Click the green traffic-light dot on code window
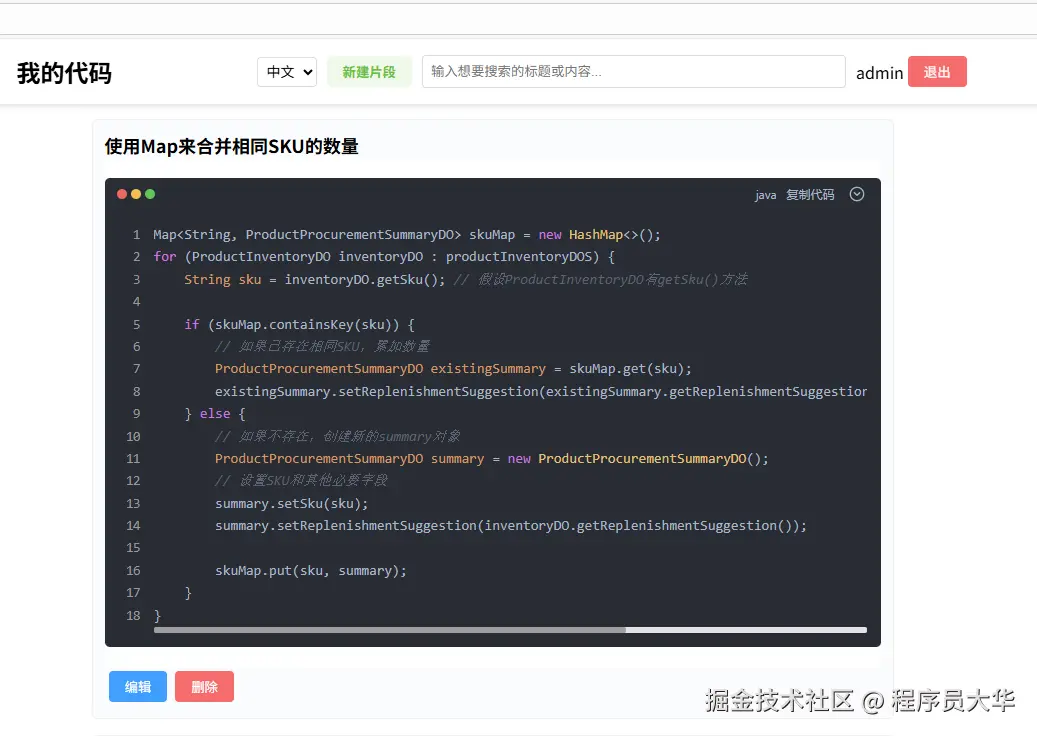The width and height of the screenshot is (1037, 736). 149,194
